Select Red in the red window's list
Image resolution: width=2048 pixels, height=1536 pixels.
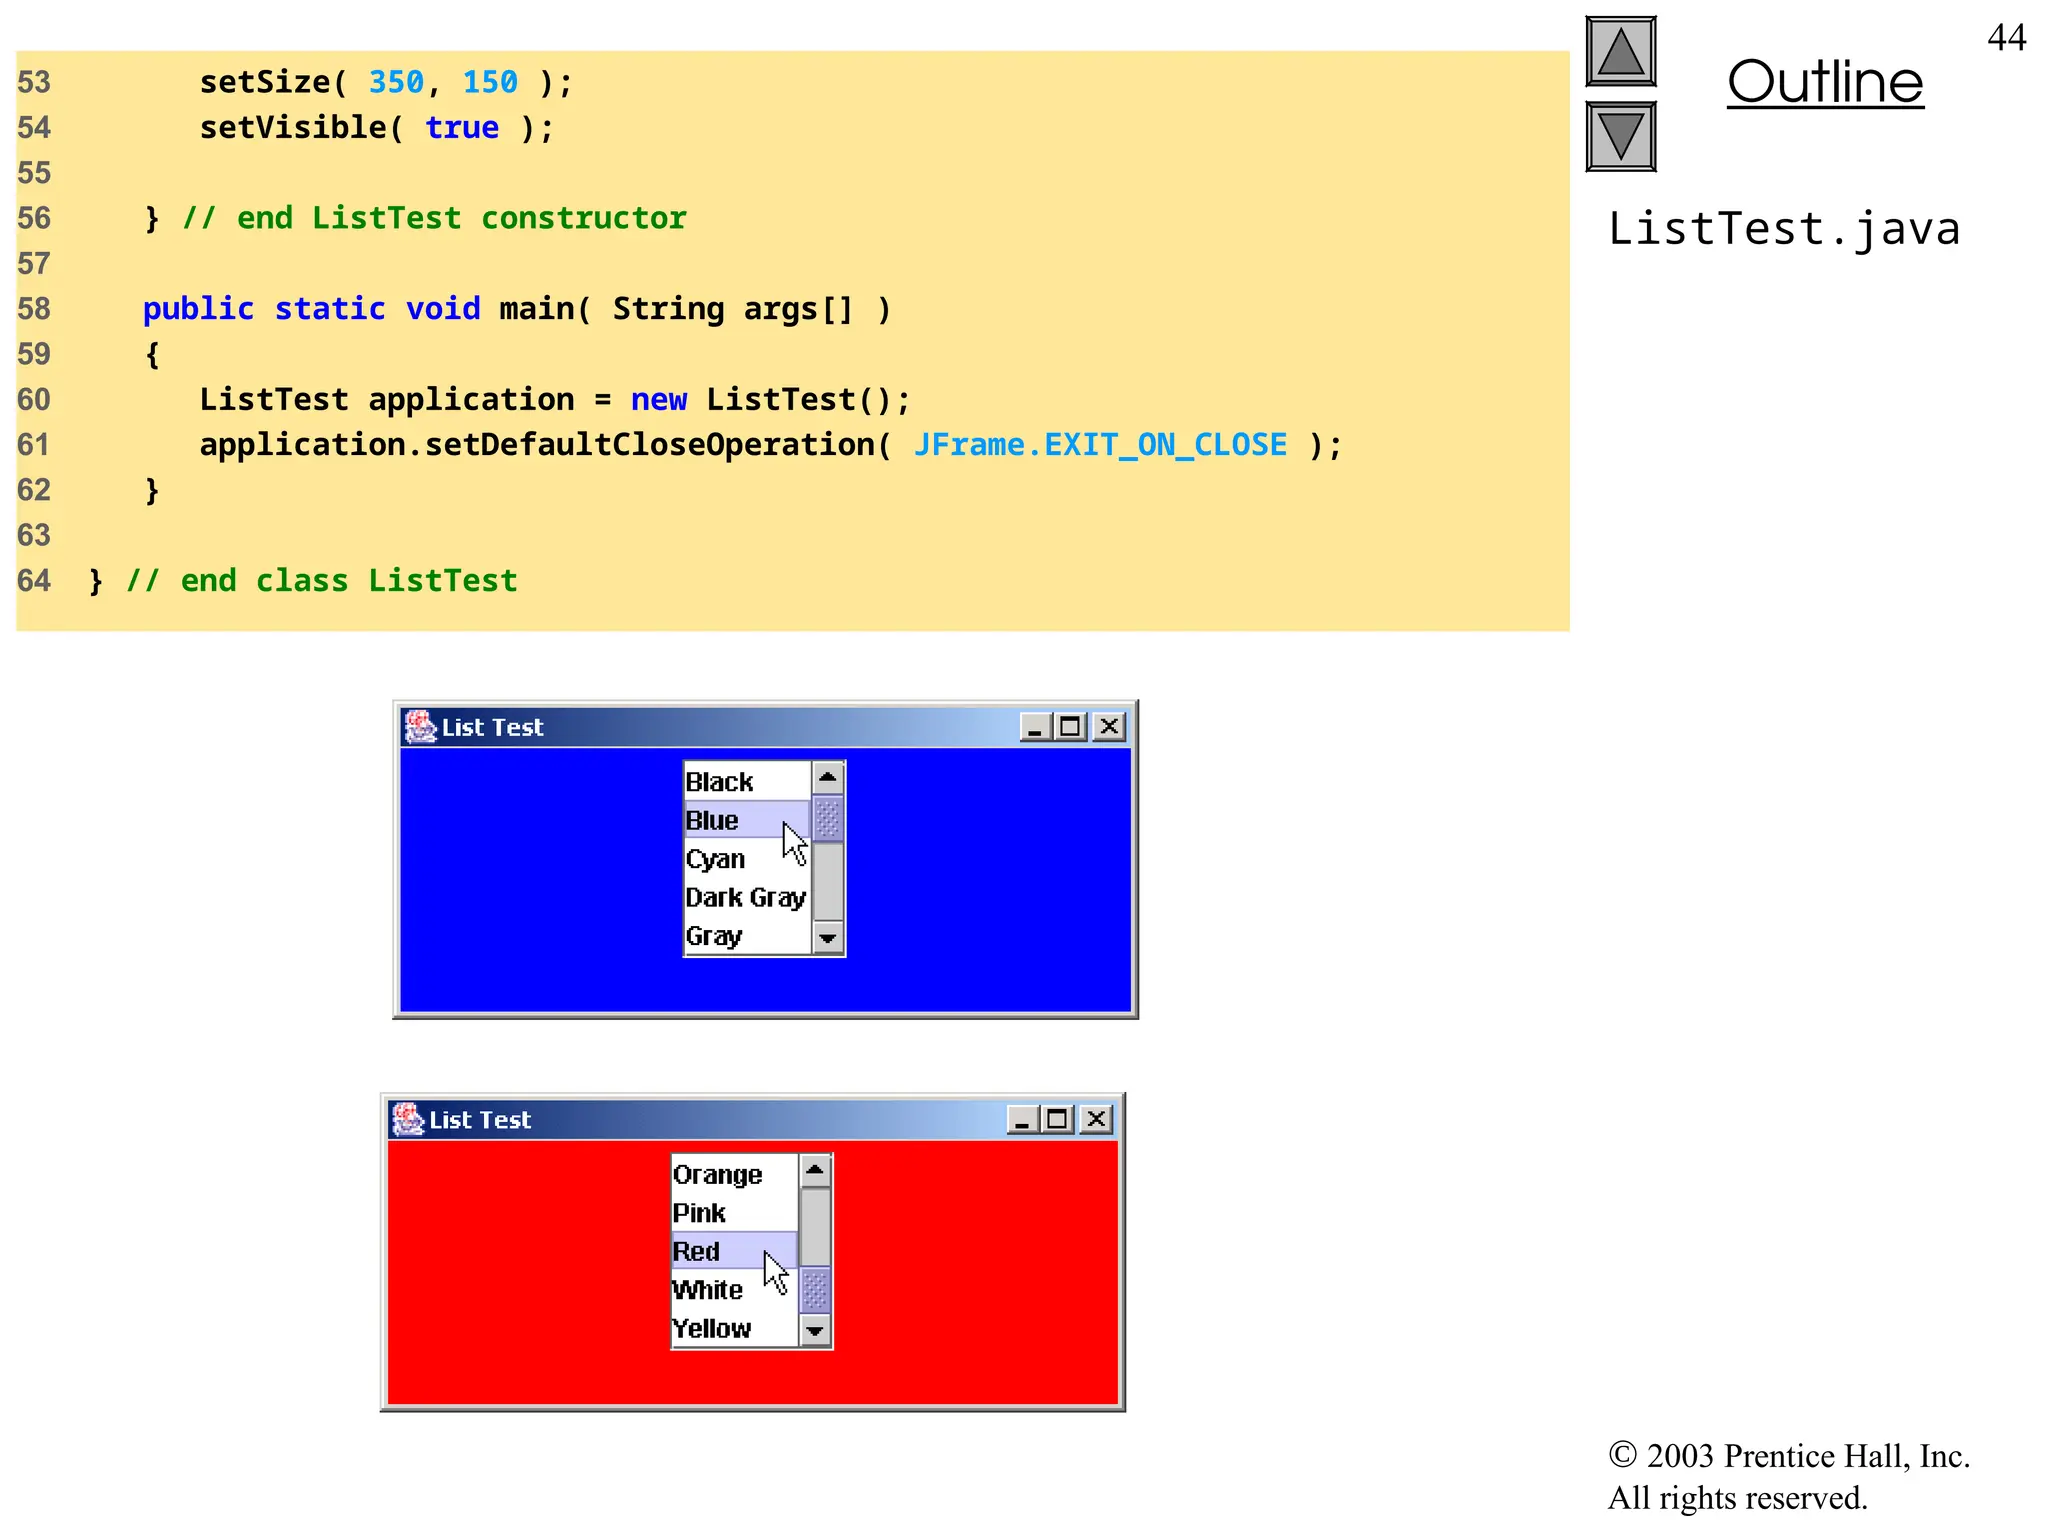coord(734,1251)
